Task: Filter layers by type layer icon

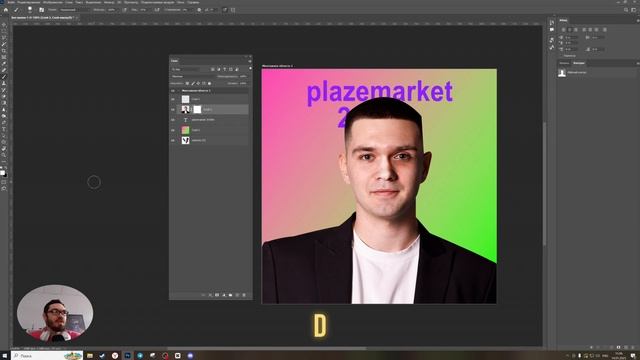Action: coord(224,69)
